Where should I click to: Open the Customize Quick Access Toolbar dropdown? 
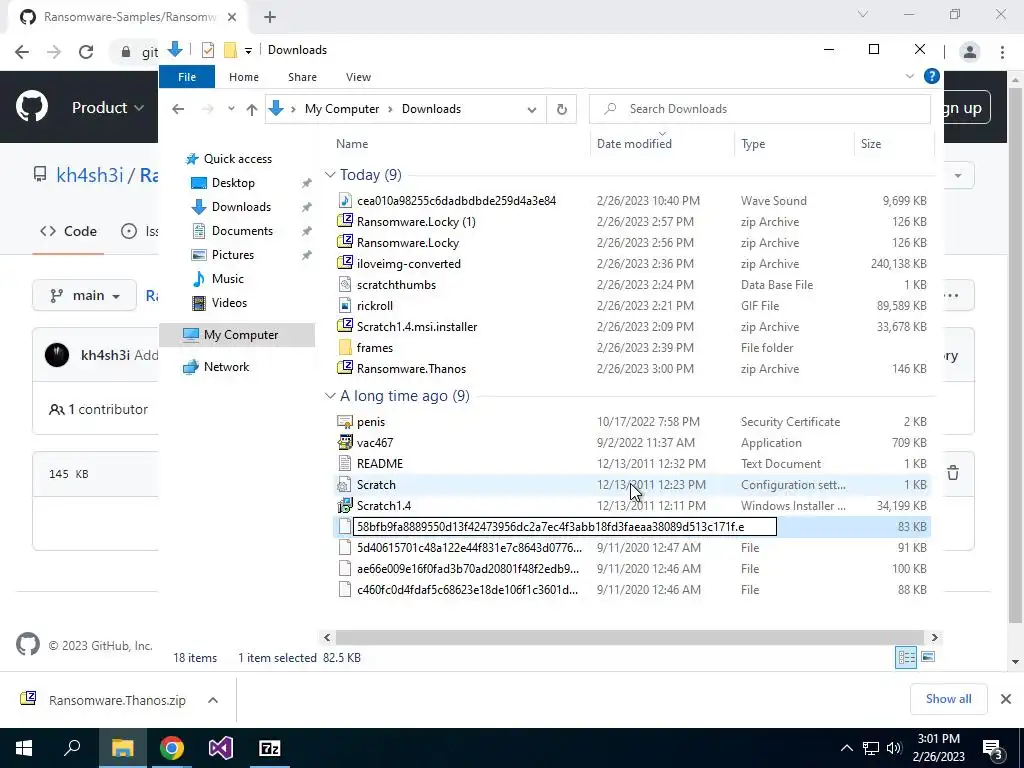(x=248, y=50)
